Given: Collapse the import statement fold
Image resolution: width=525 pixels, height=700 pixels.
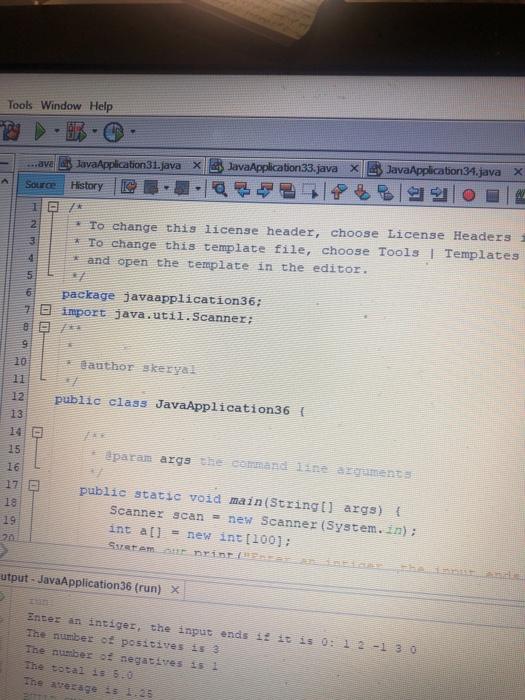Looking at the screenshot, I should coord(45,309).
